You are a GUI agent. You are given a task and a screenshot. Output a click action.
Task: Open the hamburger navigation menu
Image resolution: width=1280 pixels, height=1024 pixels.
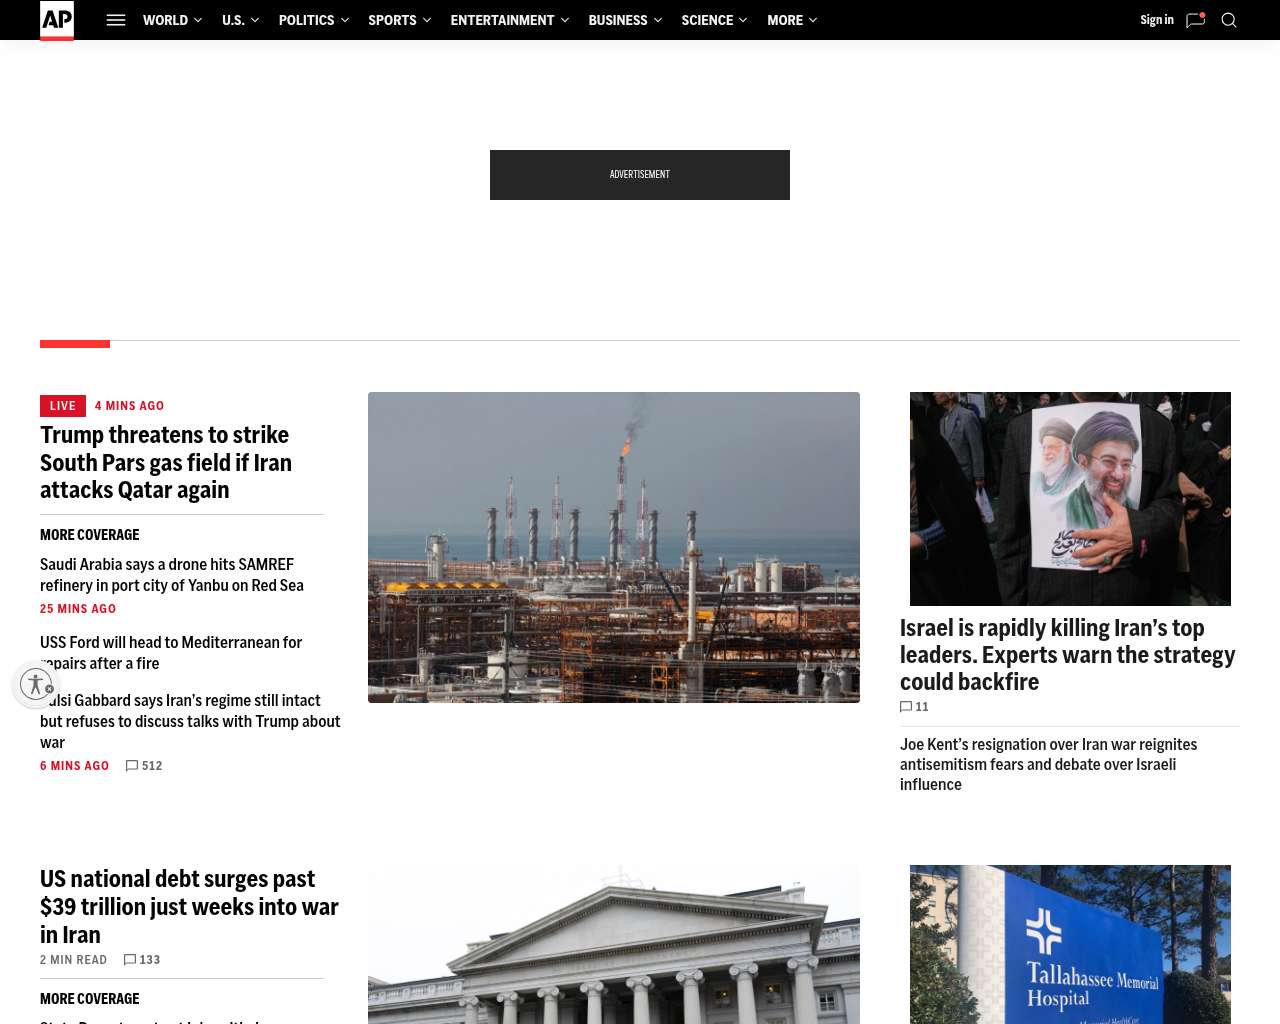point(116,20)
